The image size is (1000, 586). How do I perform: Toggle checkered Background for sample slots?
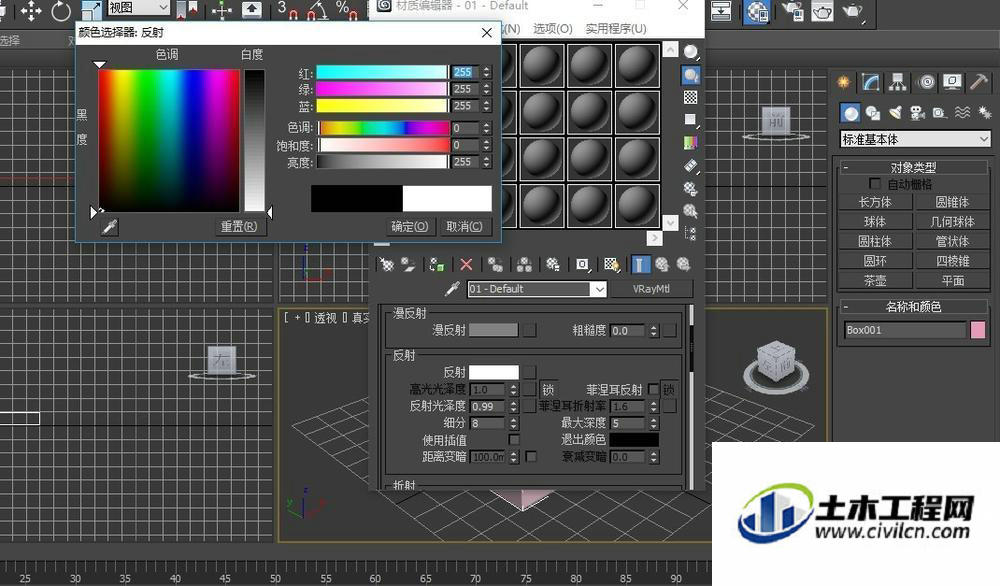691,98
